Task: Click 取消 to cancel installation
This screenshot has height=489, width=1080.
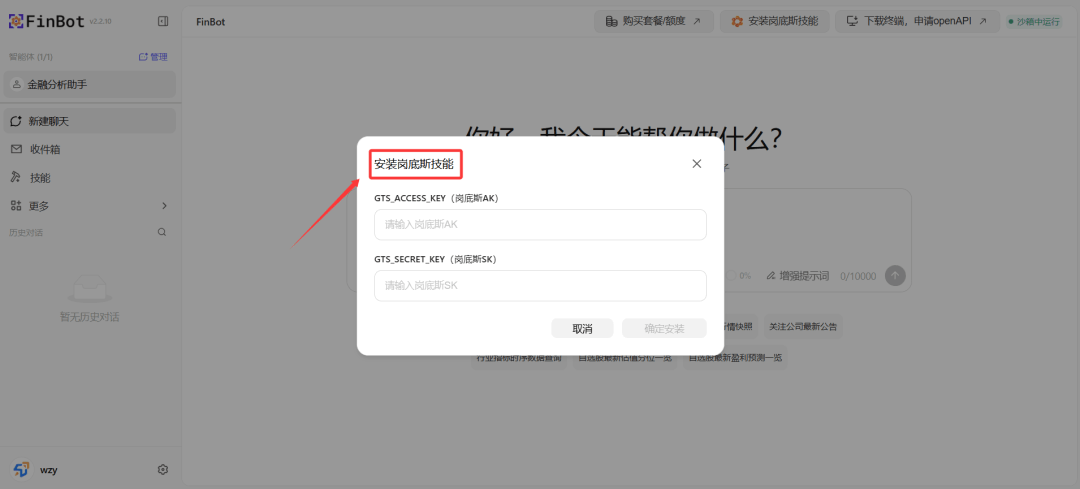Action: pos(582,329)
